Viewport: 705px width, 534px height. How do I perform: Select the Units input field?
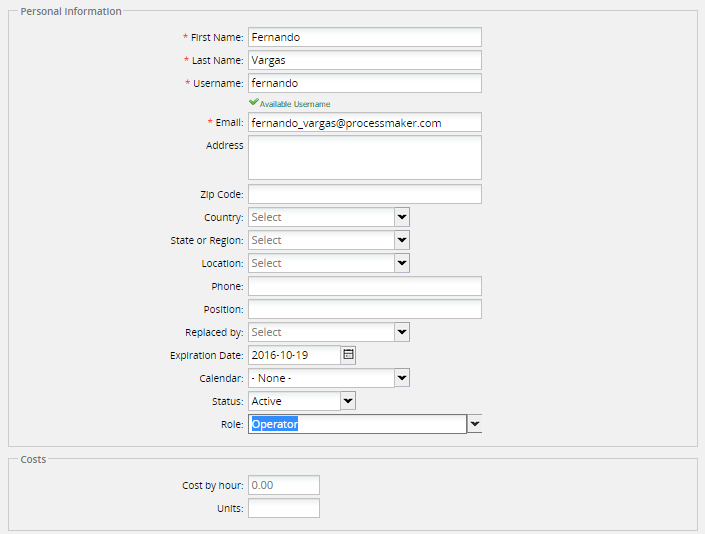tap(283, 508)
